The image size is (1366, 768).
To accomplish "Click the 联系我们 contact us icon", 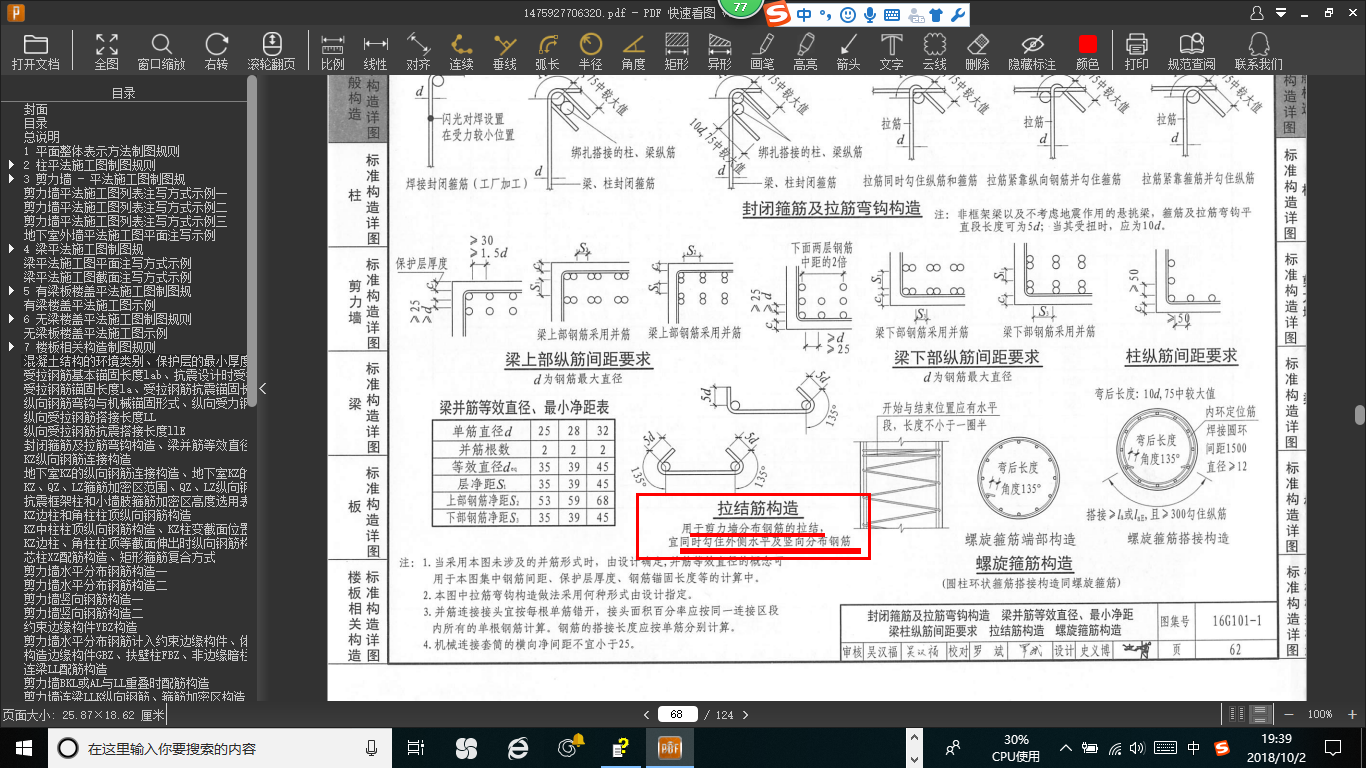I will (x=1259, y=51).
